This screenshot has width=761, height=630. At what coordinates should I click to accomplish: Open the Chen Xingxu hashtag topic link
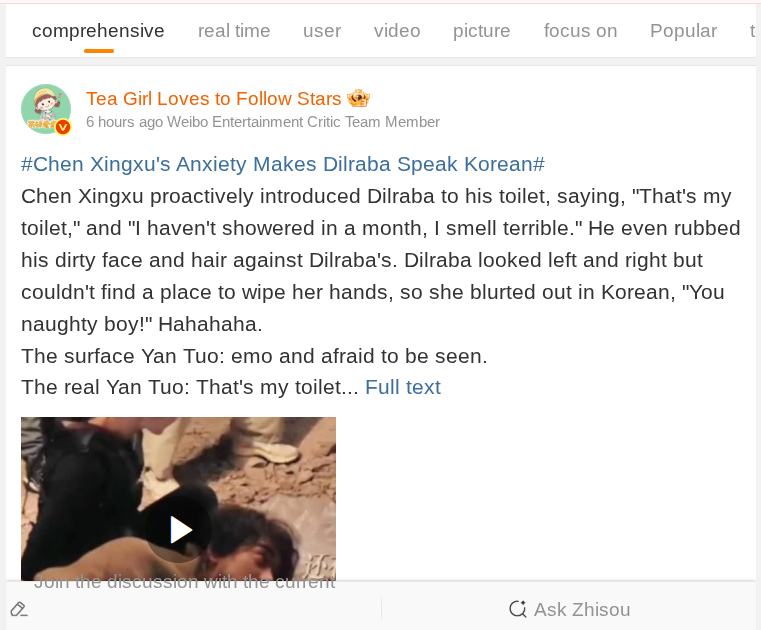pyautogui.click(x=283, y=164)
